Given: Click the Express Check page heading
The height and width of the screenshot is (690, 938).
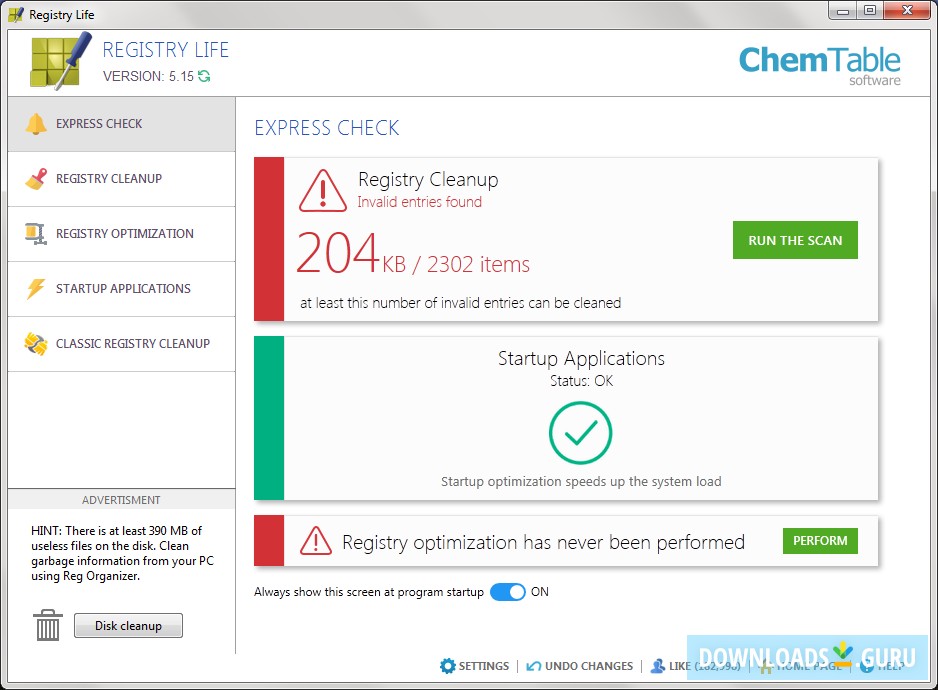Looking at the screenshot, I should [x=327, y=128].
